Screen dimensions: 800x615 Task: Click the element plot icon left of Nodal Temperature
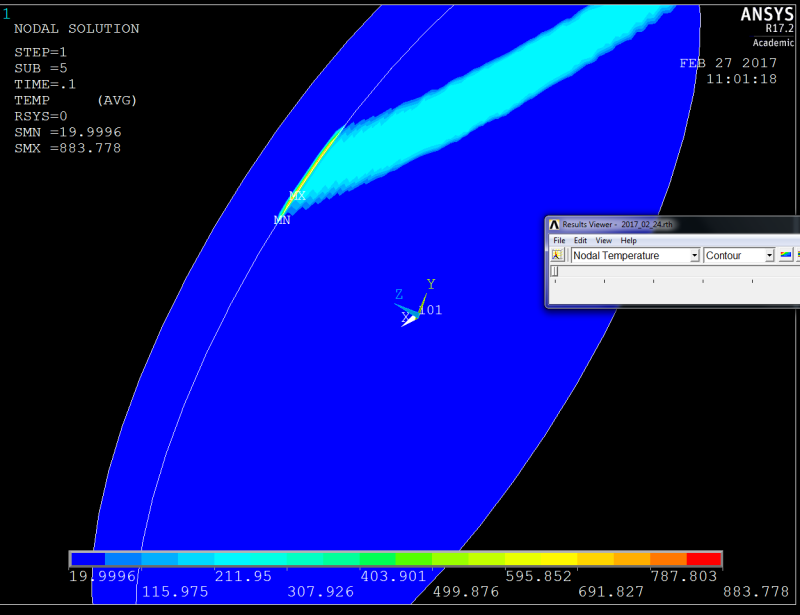557,255
